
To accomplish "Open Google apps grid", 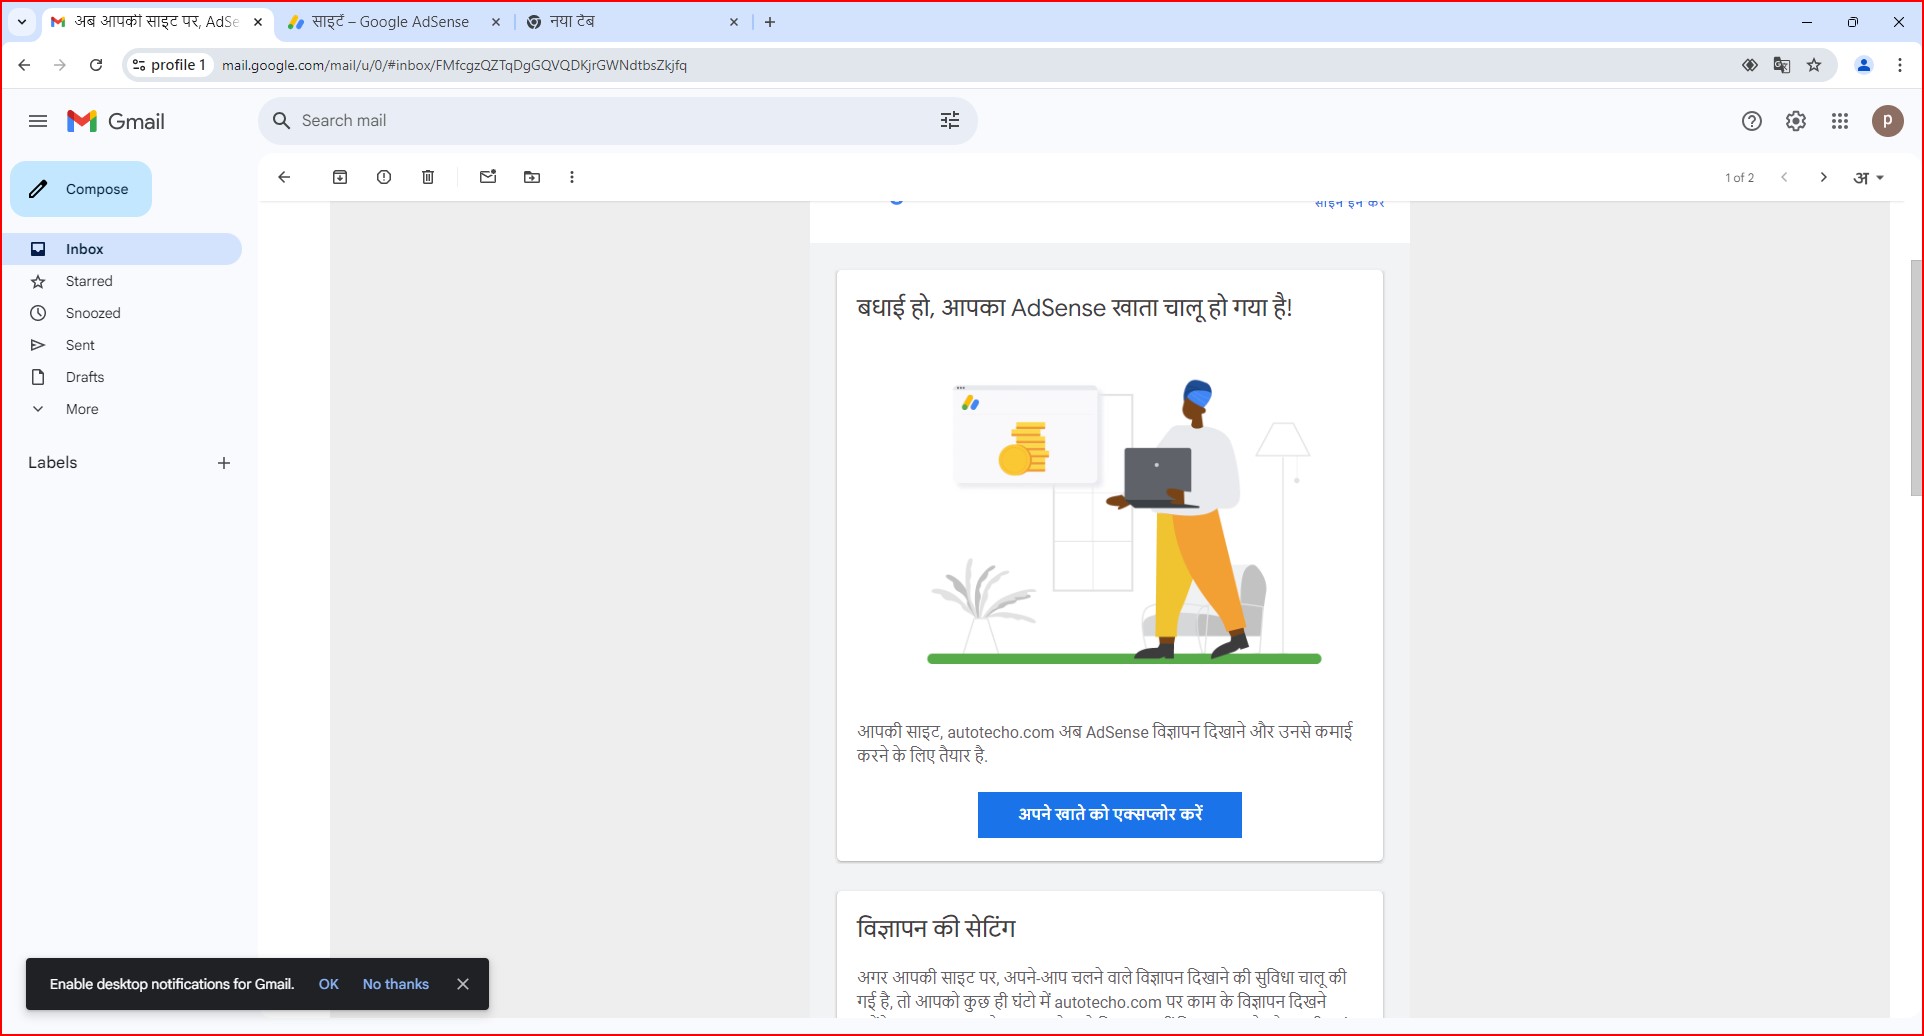I will pyautogui.click(x=1840, y=121).
